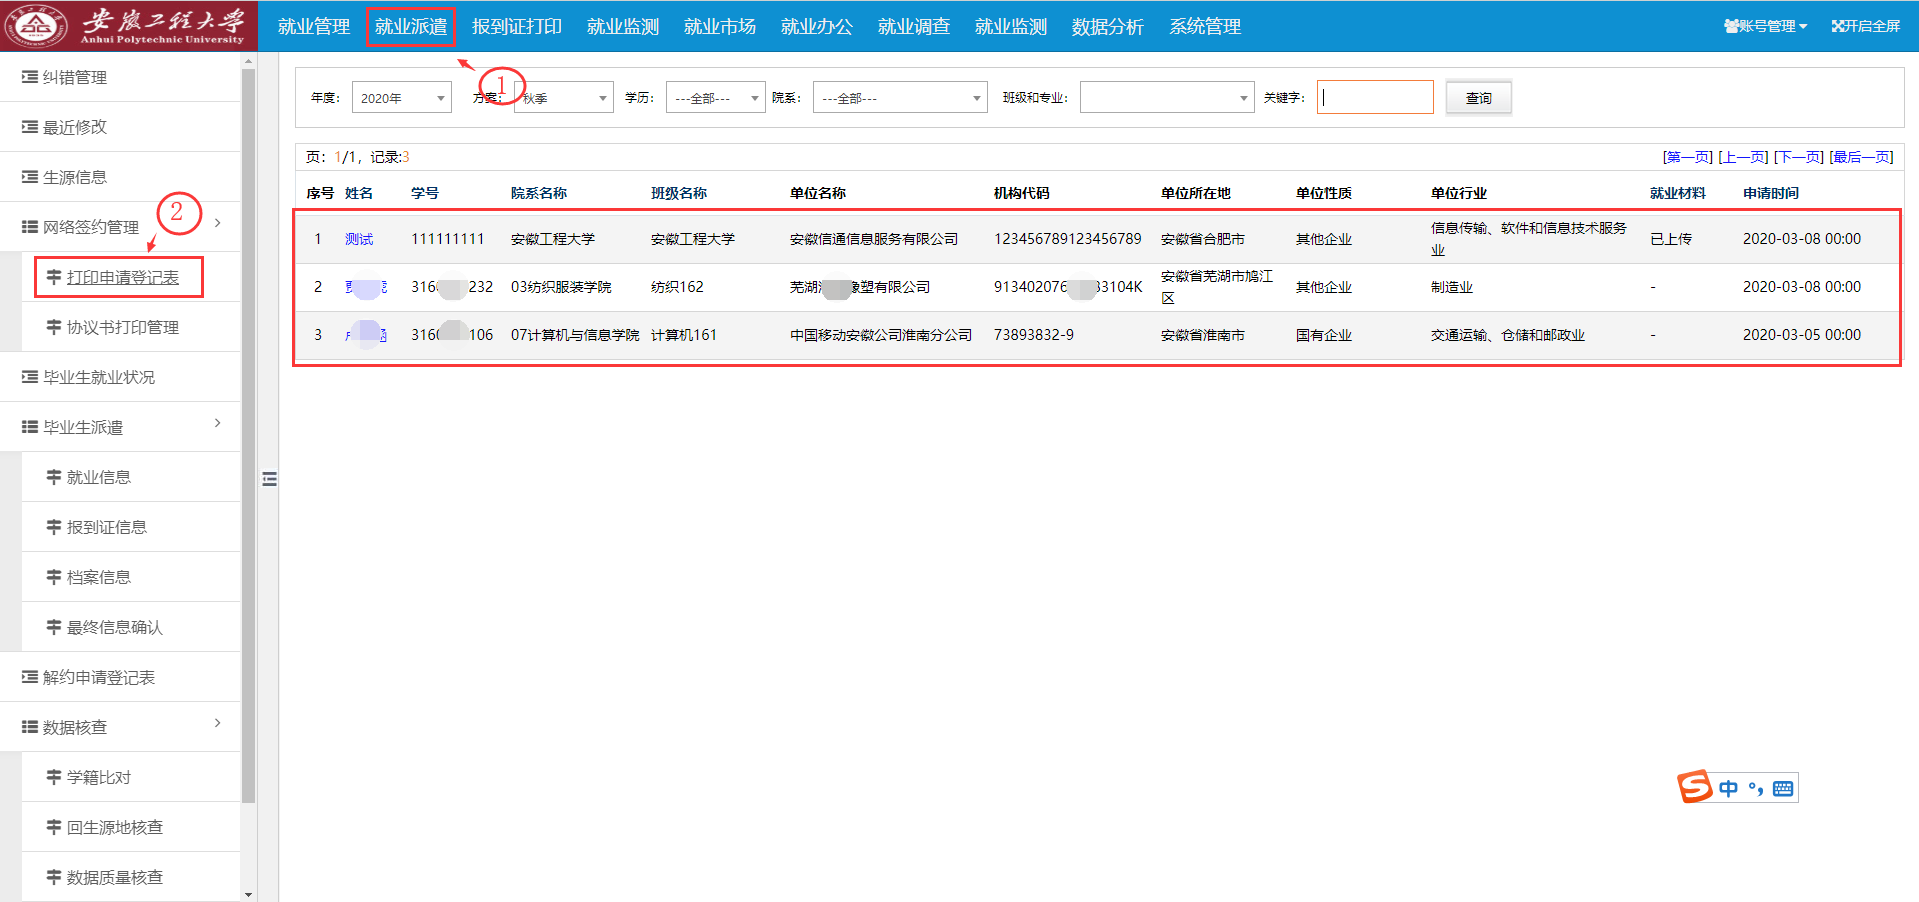Open the 院系 dropdown filter

[899, 98]
